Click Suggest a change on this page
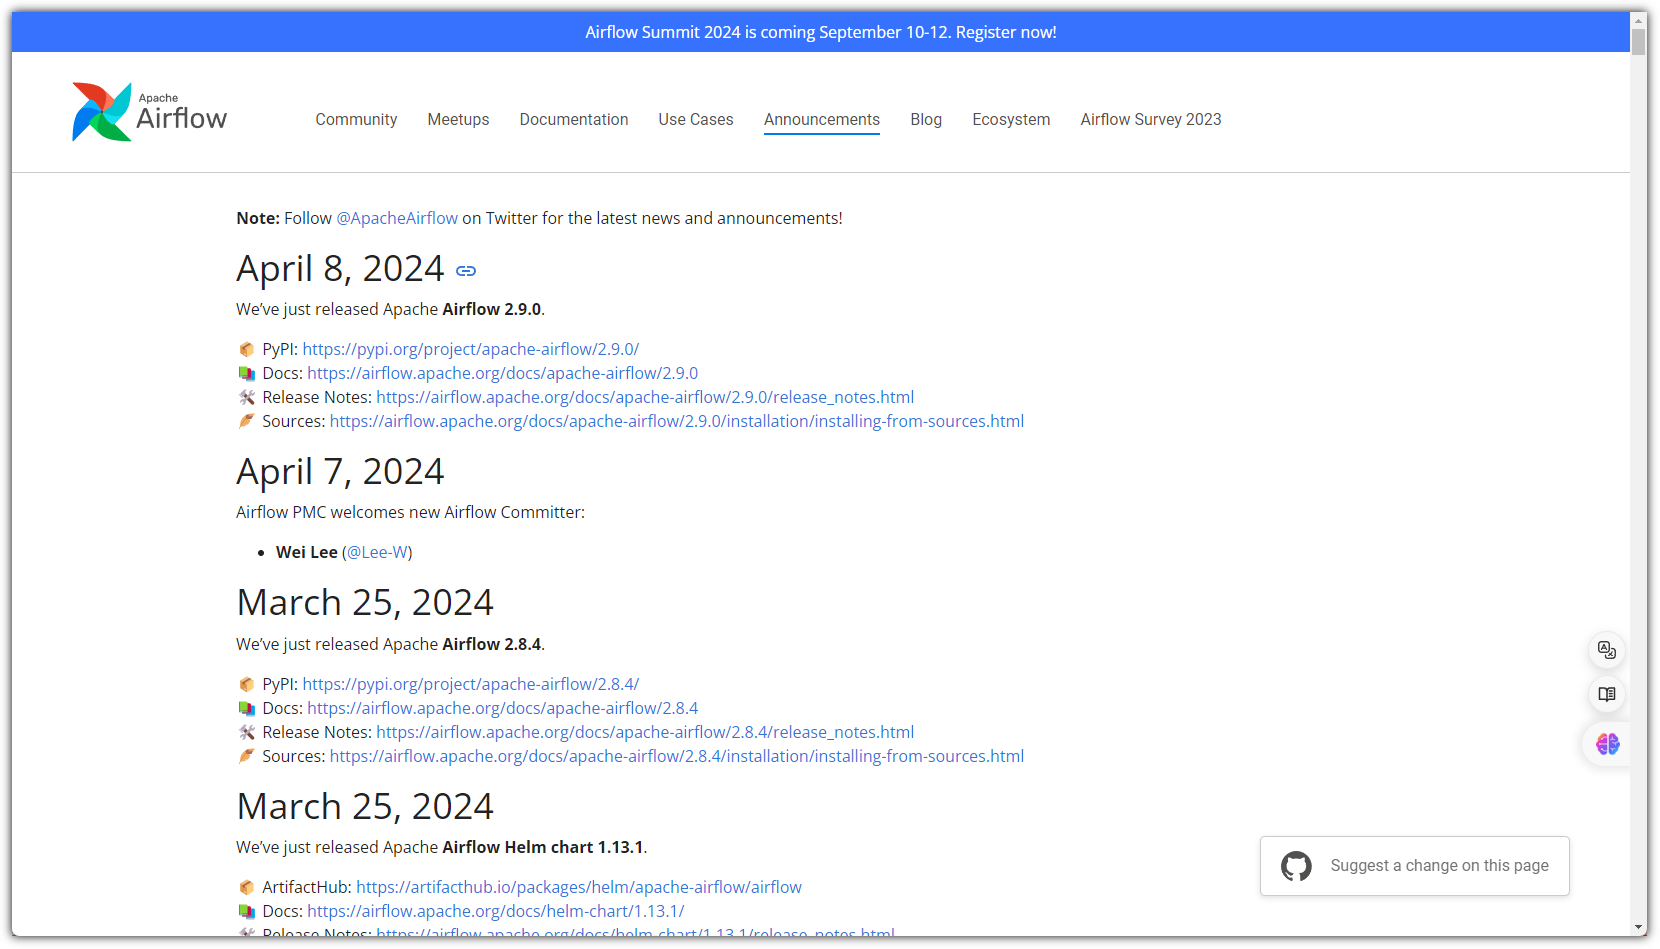 pyautogui.click(x=1415, y=866)
